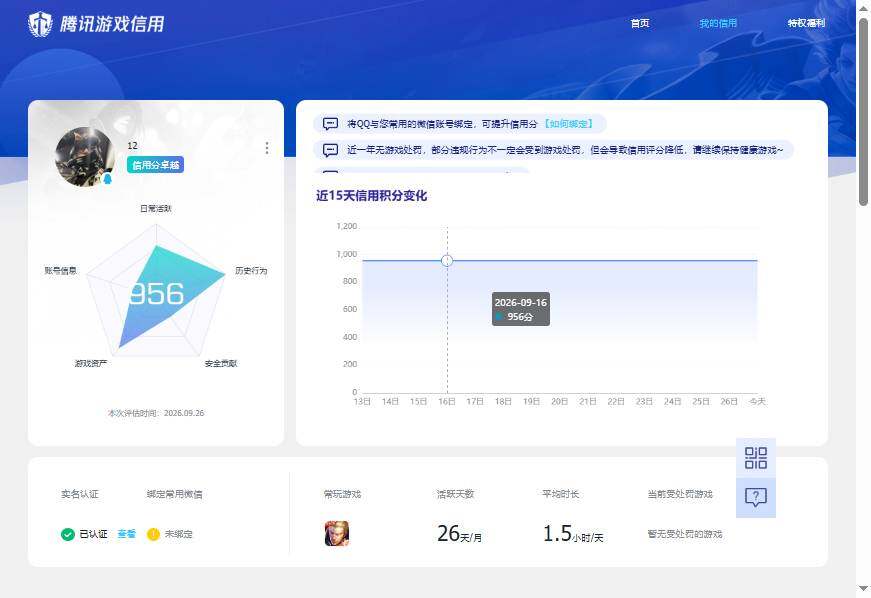Click the 26天/月 active days value
This screenshot has height=598, width=871.
click(x=459, y=534)
